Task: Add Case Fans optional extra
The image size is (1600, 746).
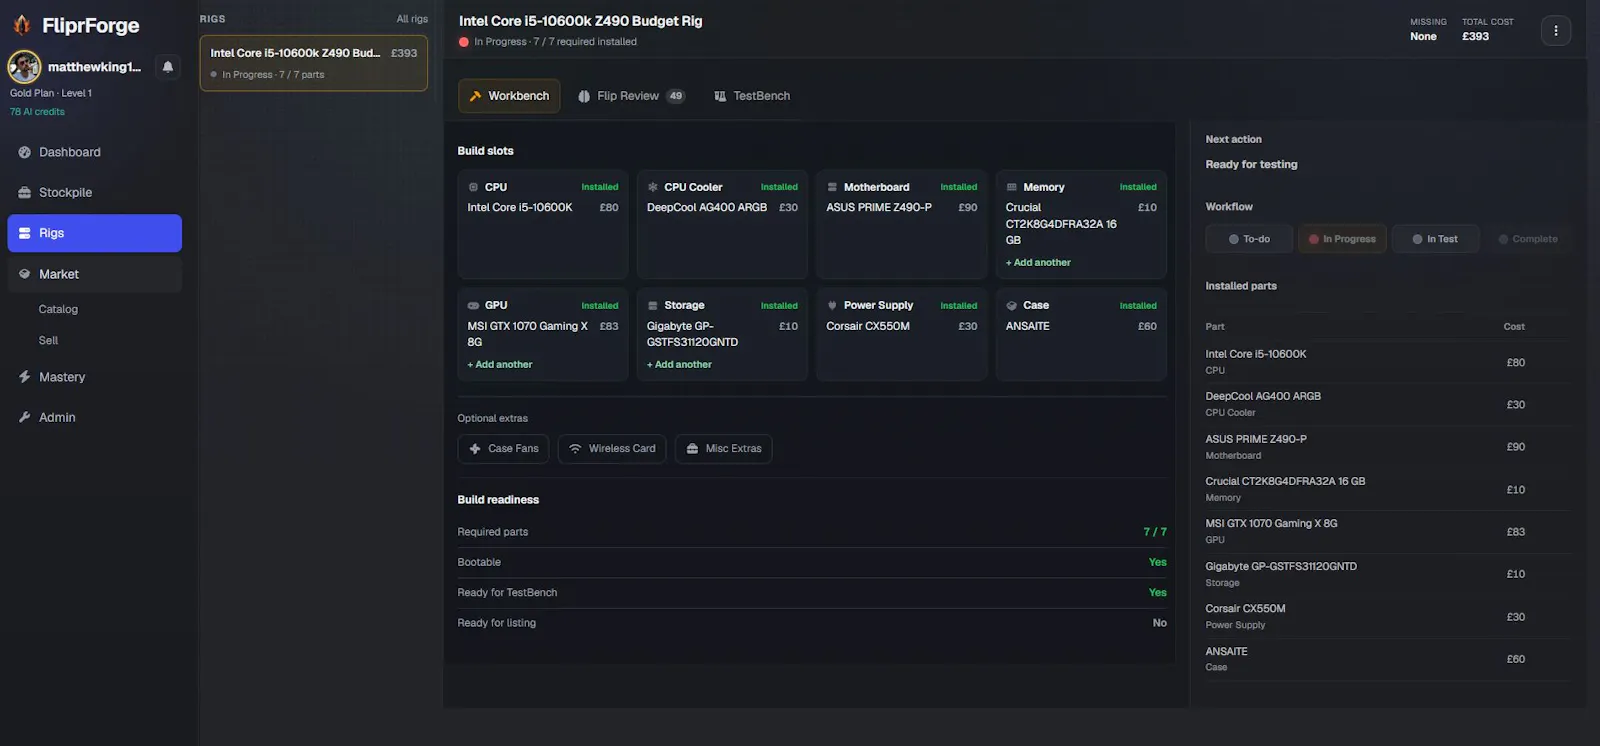Action: (504, 449)
